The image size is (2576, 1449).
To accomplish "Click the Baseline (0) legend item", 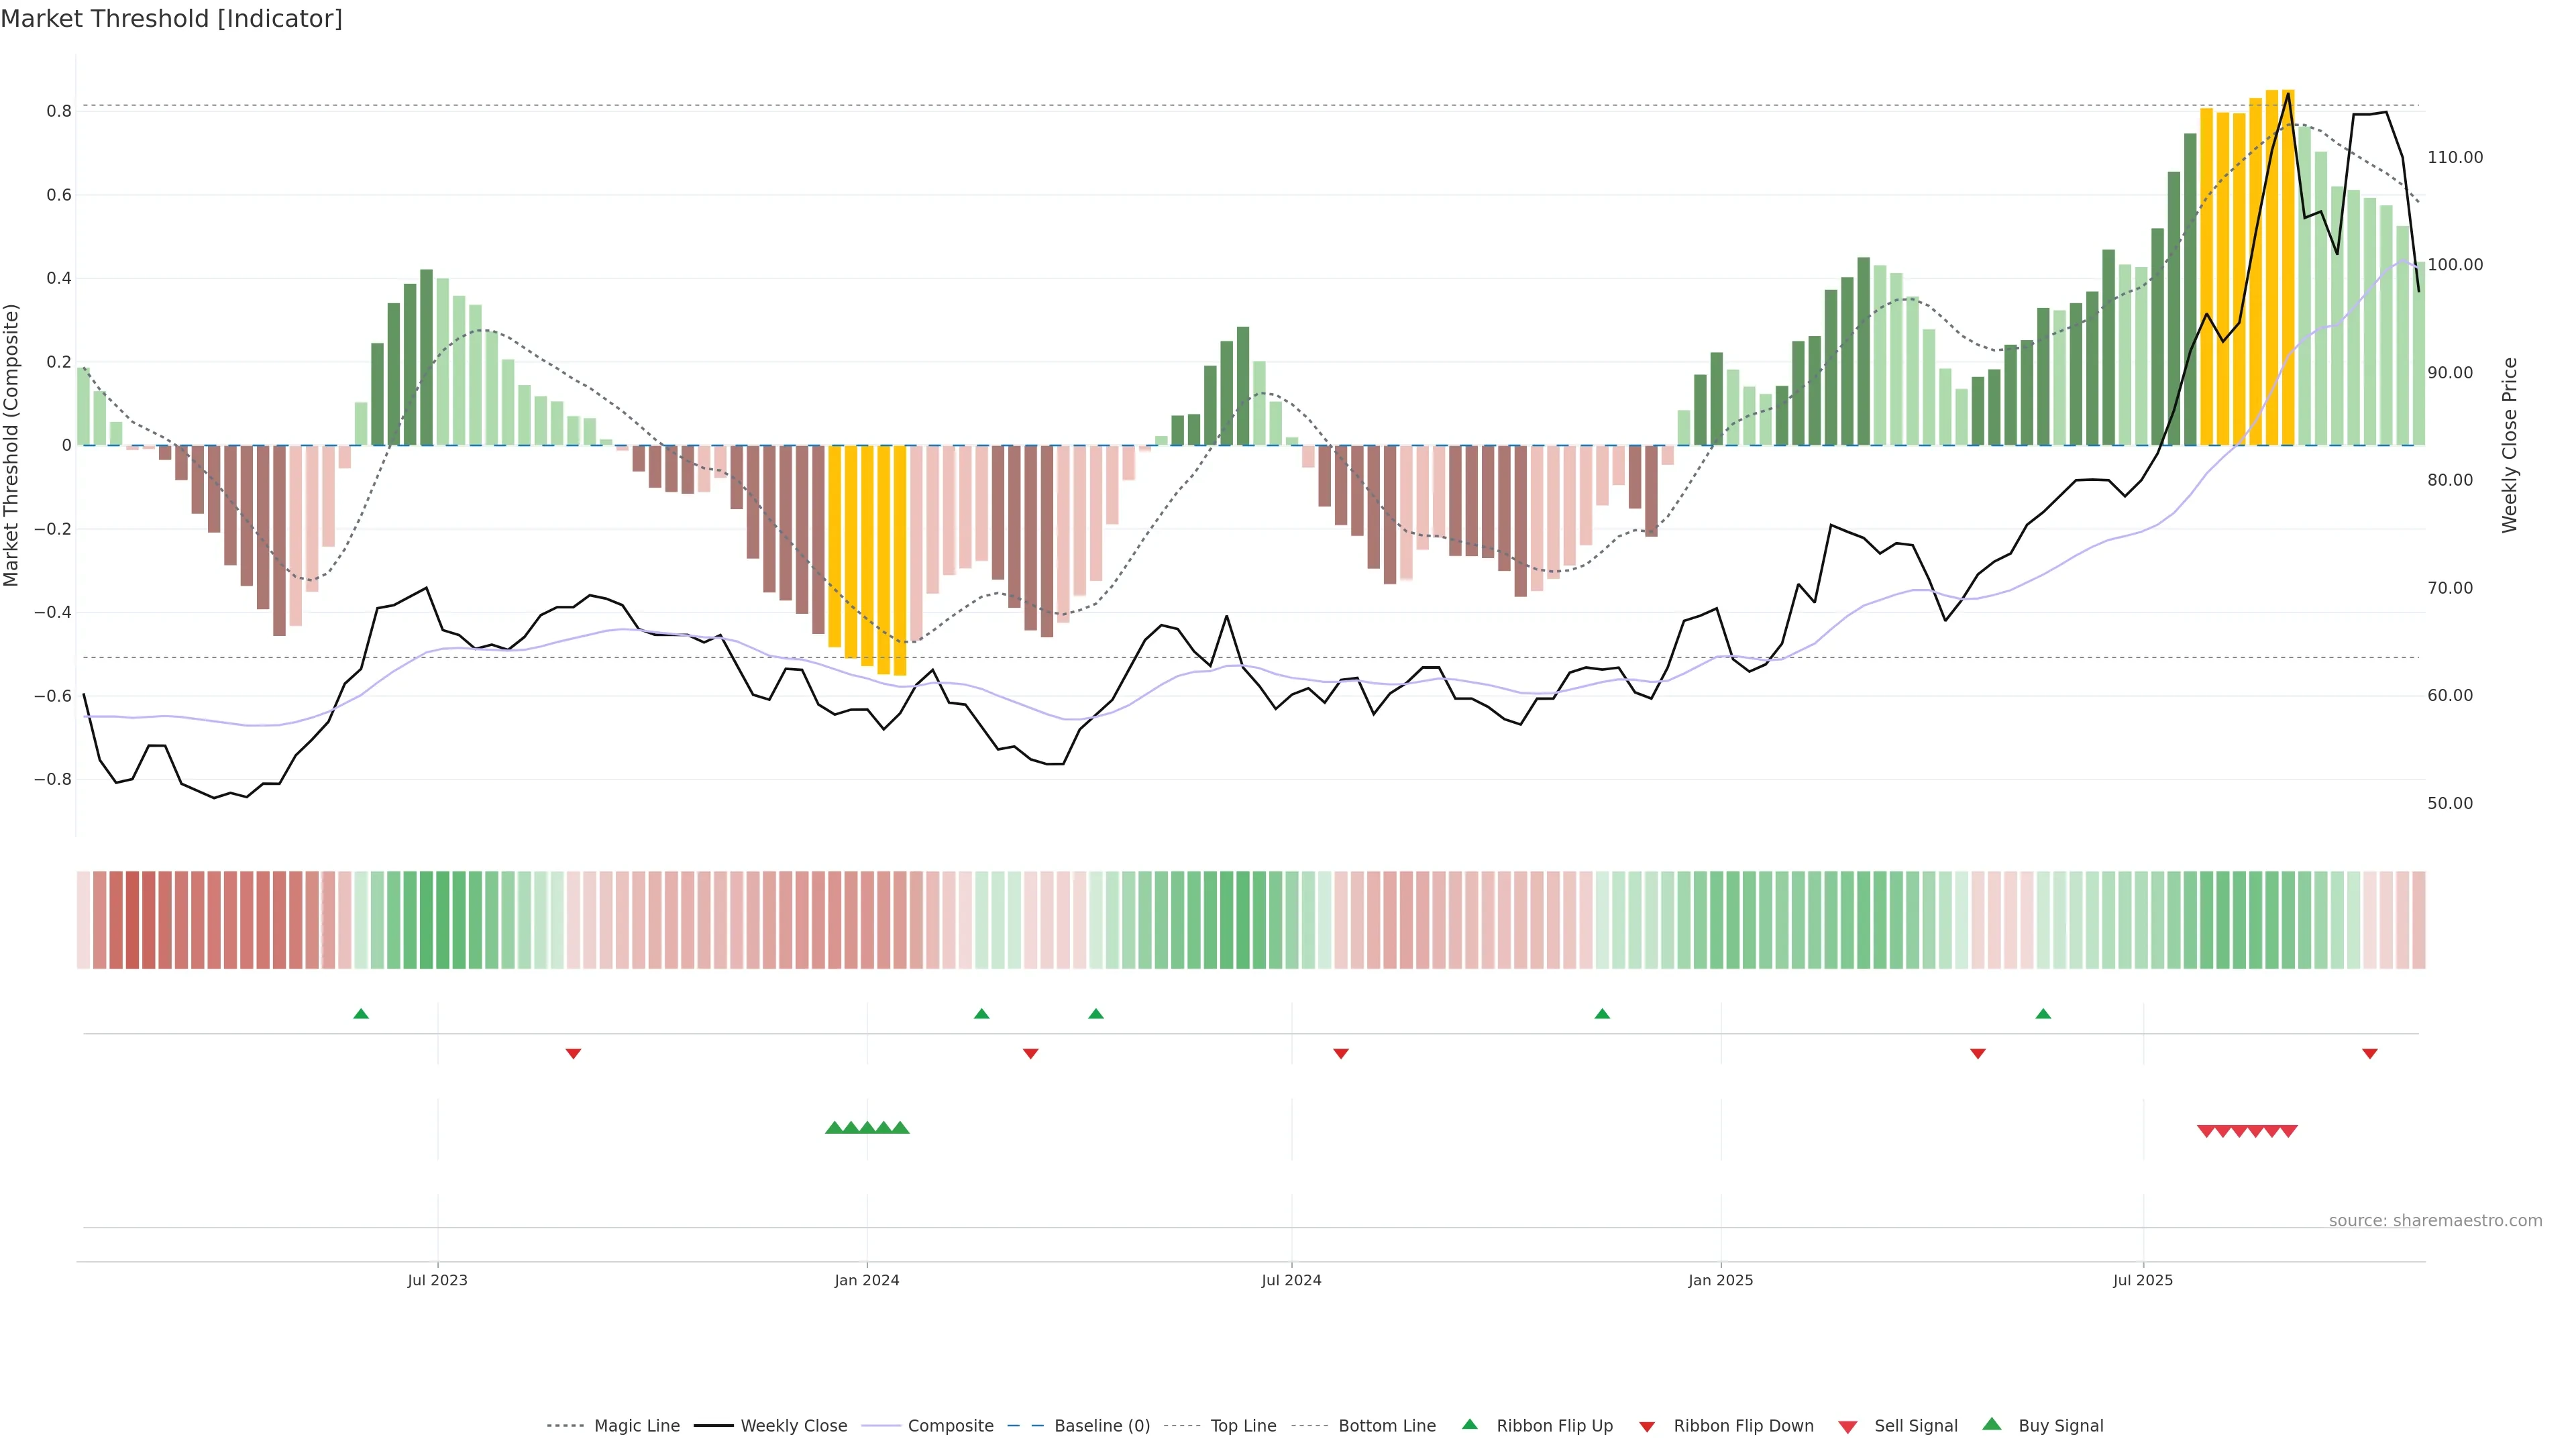I will pyautogui.click(x=1101, y=1425).
